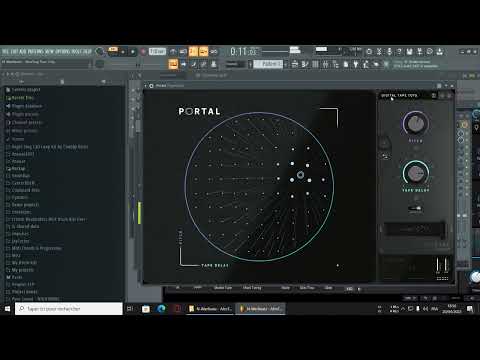480x360 pixels.
Task: Expand Recent files in browser
Action: pos(20,98)
